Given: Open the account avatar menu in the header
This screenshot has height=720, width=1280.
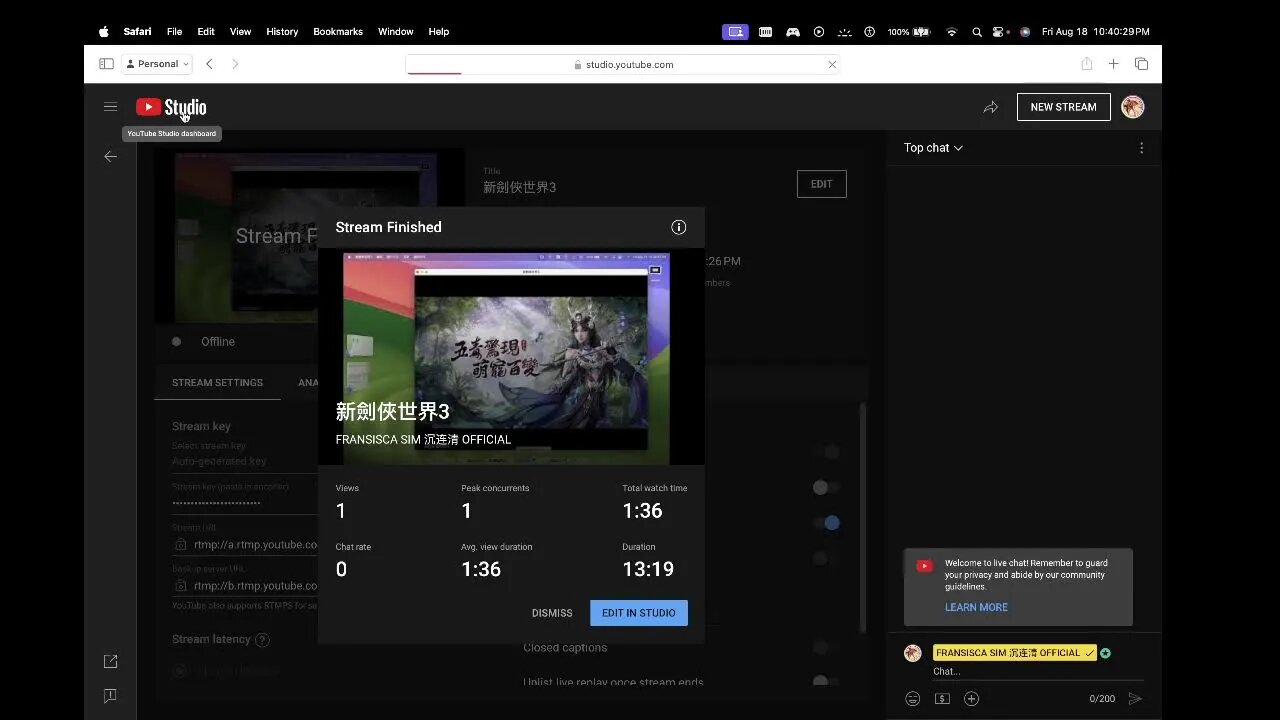Looking at the screenshot, I should coord(1132,107).
